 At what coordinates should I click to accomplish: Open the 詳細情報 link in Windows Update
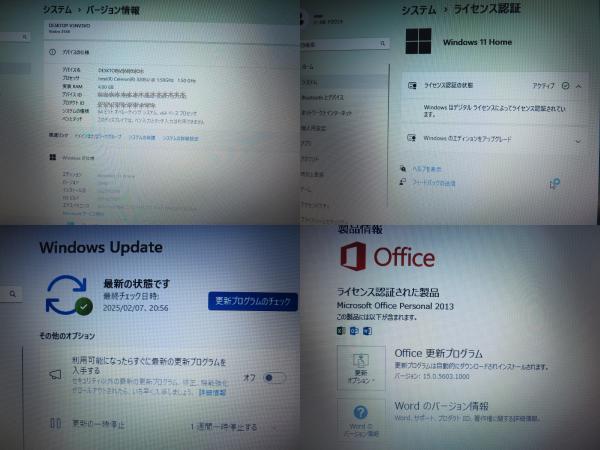212,392
